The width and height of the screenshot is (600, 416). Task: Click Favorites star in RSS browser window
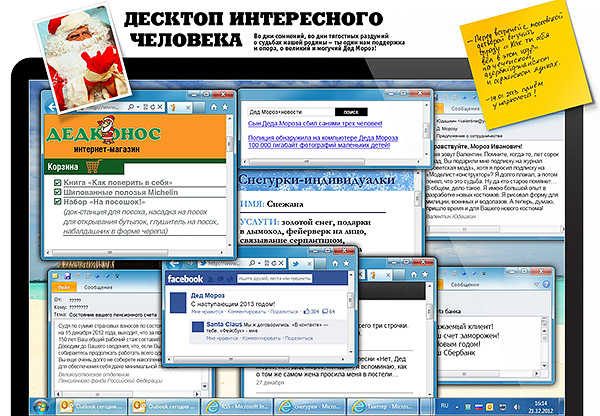tap(425, 275)
